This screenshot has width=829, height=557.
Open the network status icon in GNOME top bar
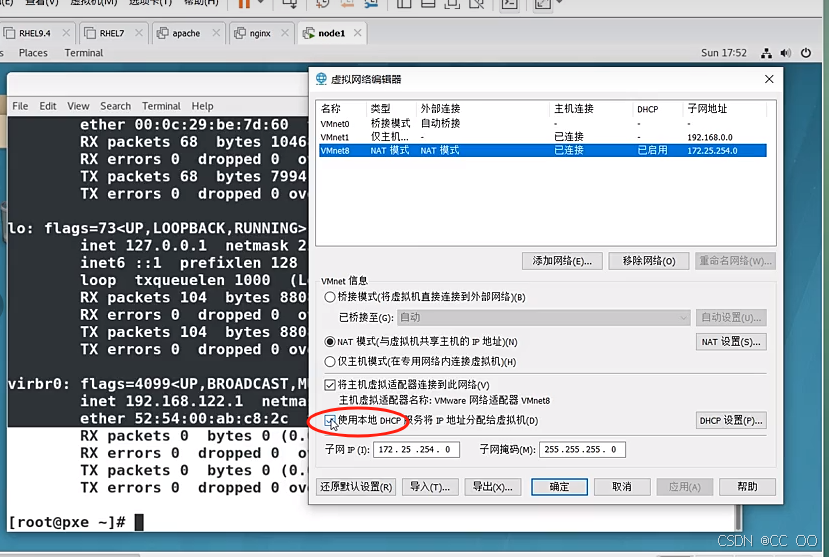pyautogui.click(x=766, y=53)
